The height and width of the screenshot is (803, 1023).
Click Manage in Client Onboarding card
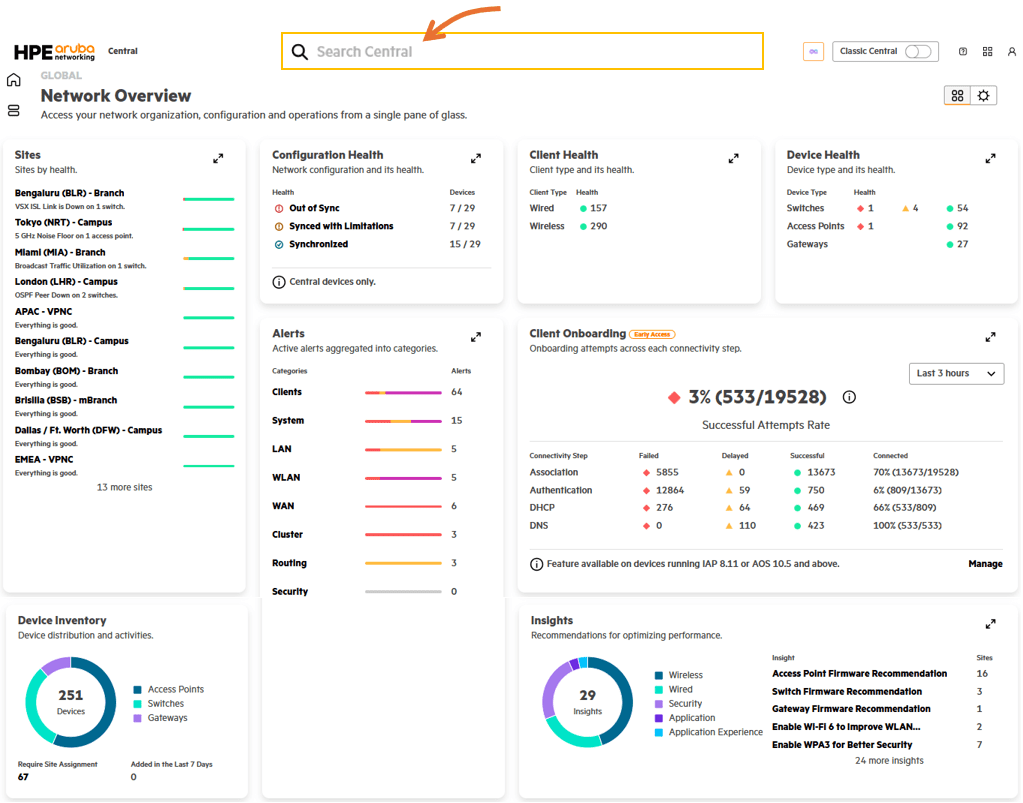(x=985, y=564)
